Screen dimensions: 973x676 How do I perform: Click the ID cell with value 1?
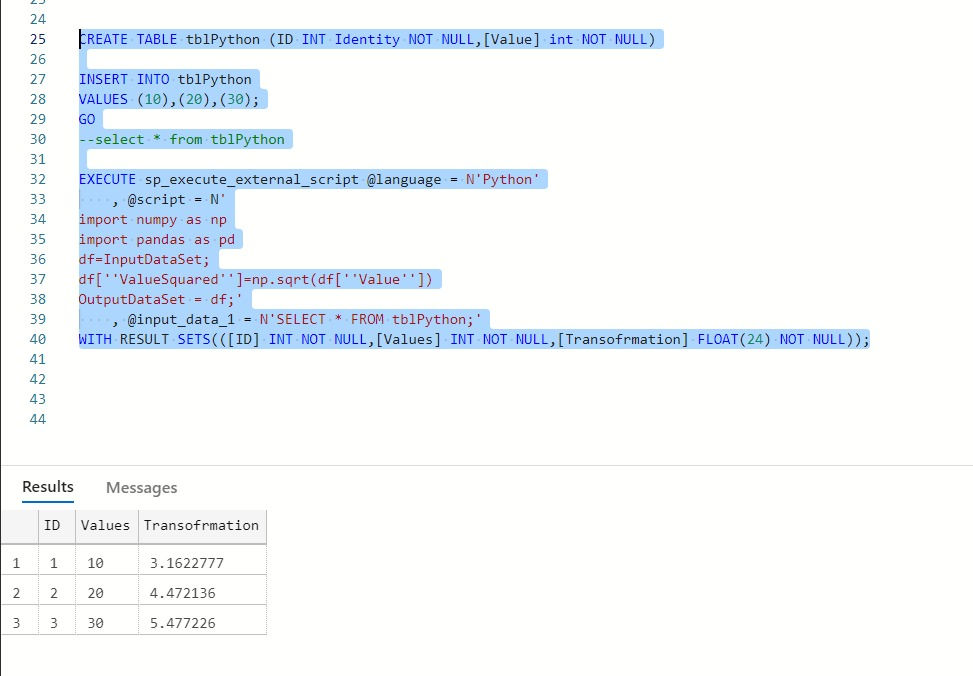pyautogui.click(x=57, y=563)
